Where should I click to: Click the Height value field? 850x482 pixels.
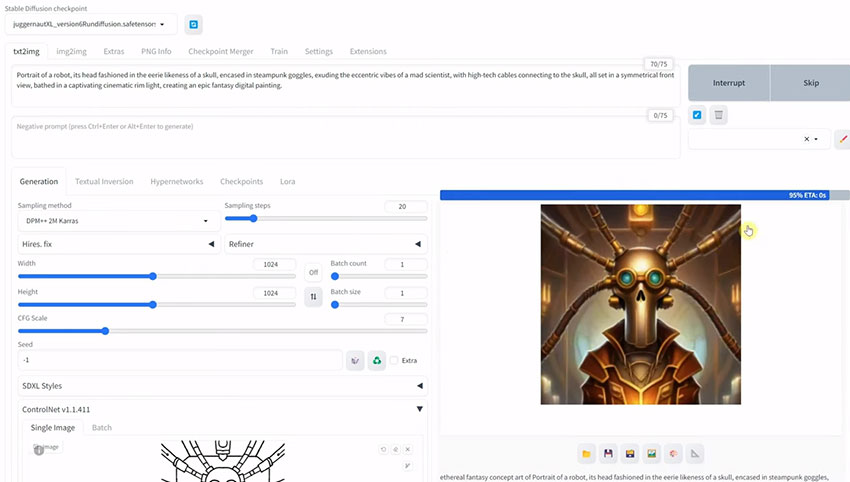(x=274, y=293)
